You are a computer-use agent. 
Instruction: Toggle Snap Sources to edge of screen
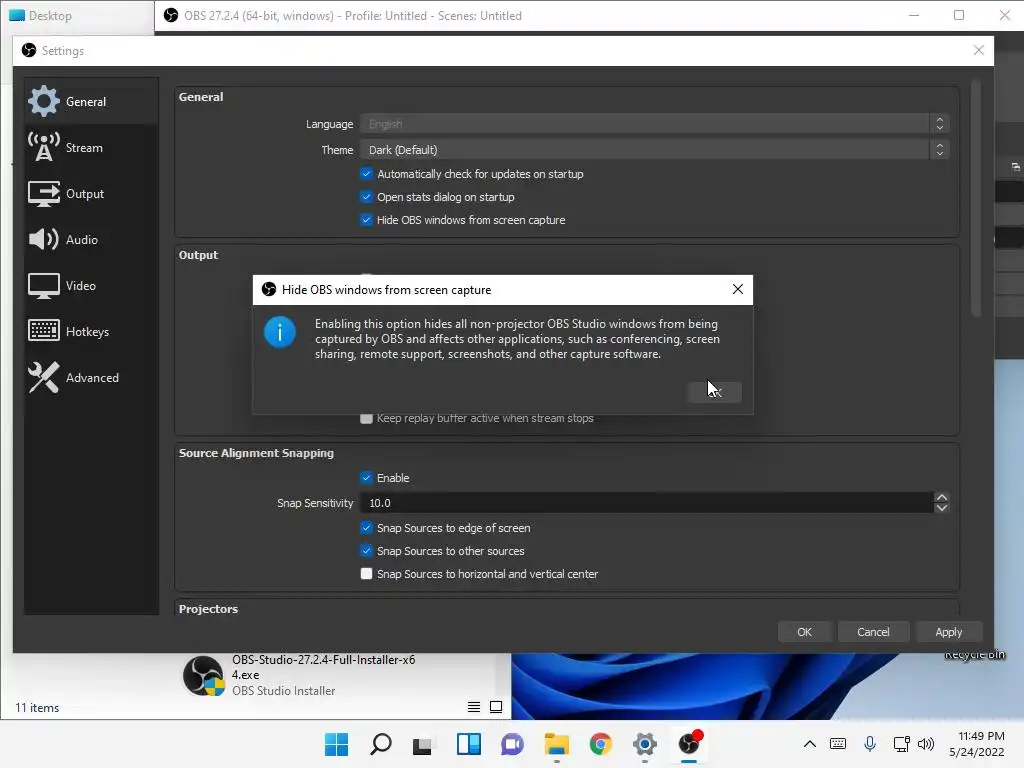point(366,528)
